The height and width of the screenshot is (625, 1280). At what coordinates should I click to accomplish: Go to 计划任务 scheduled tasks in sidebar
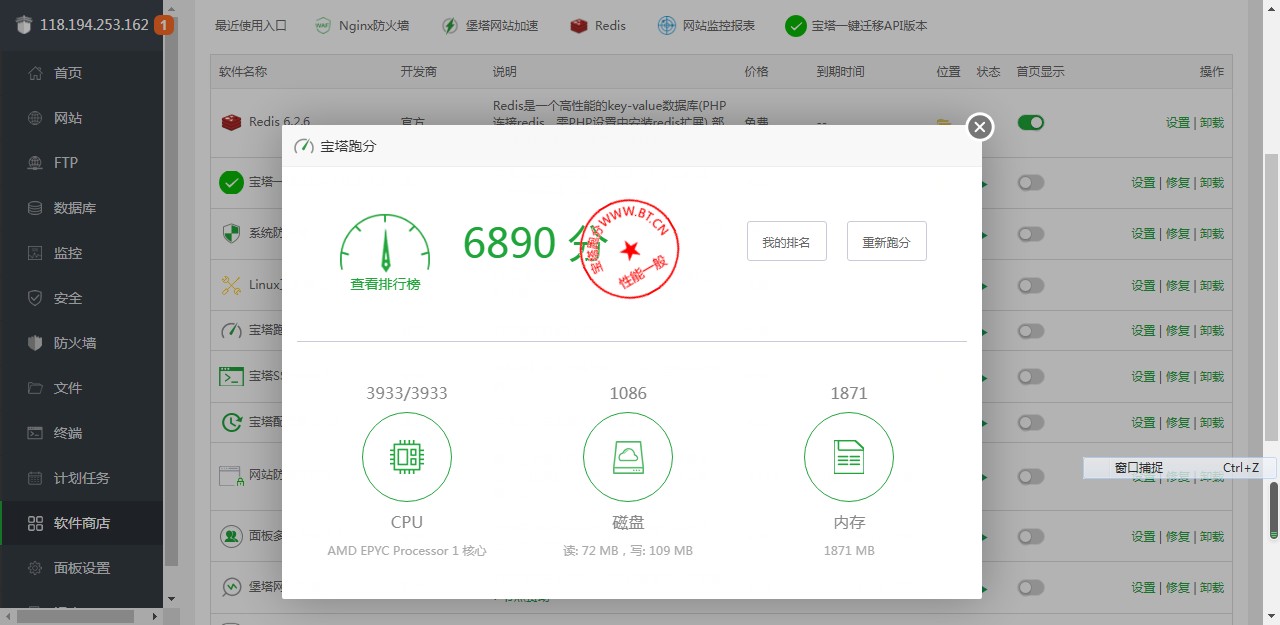[x=81, y=478]
